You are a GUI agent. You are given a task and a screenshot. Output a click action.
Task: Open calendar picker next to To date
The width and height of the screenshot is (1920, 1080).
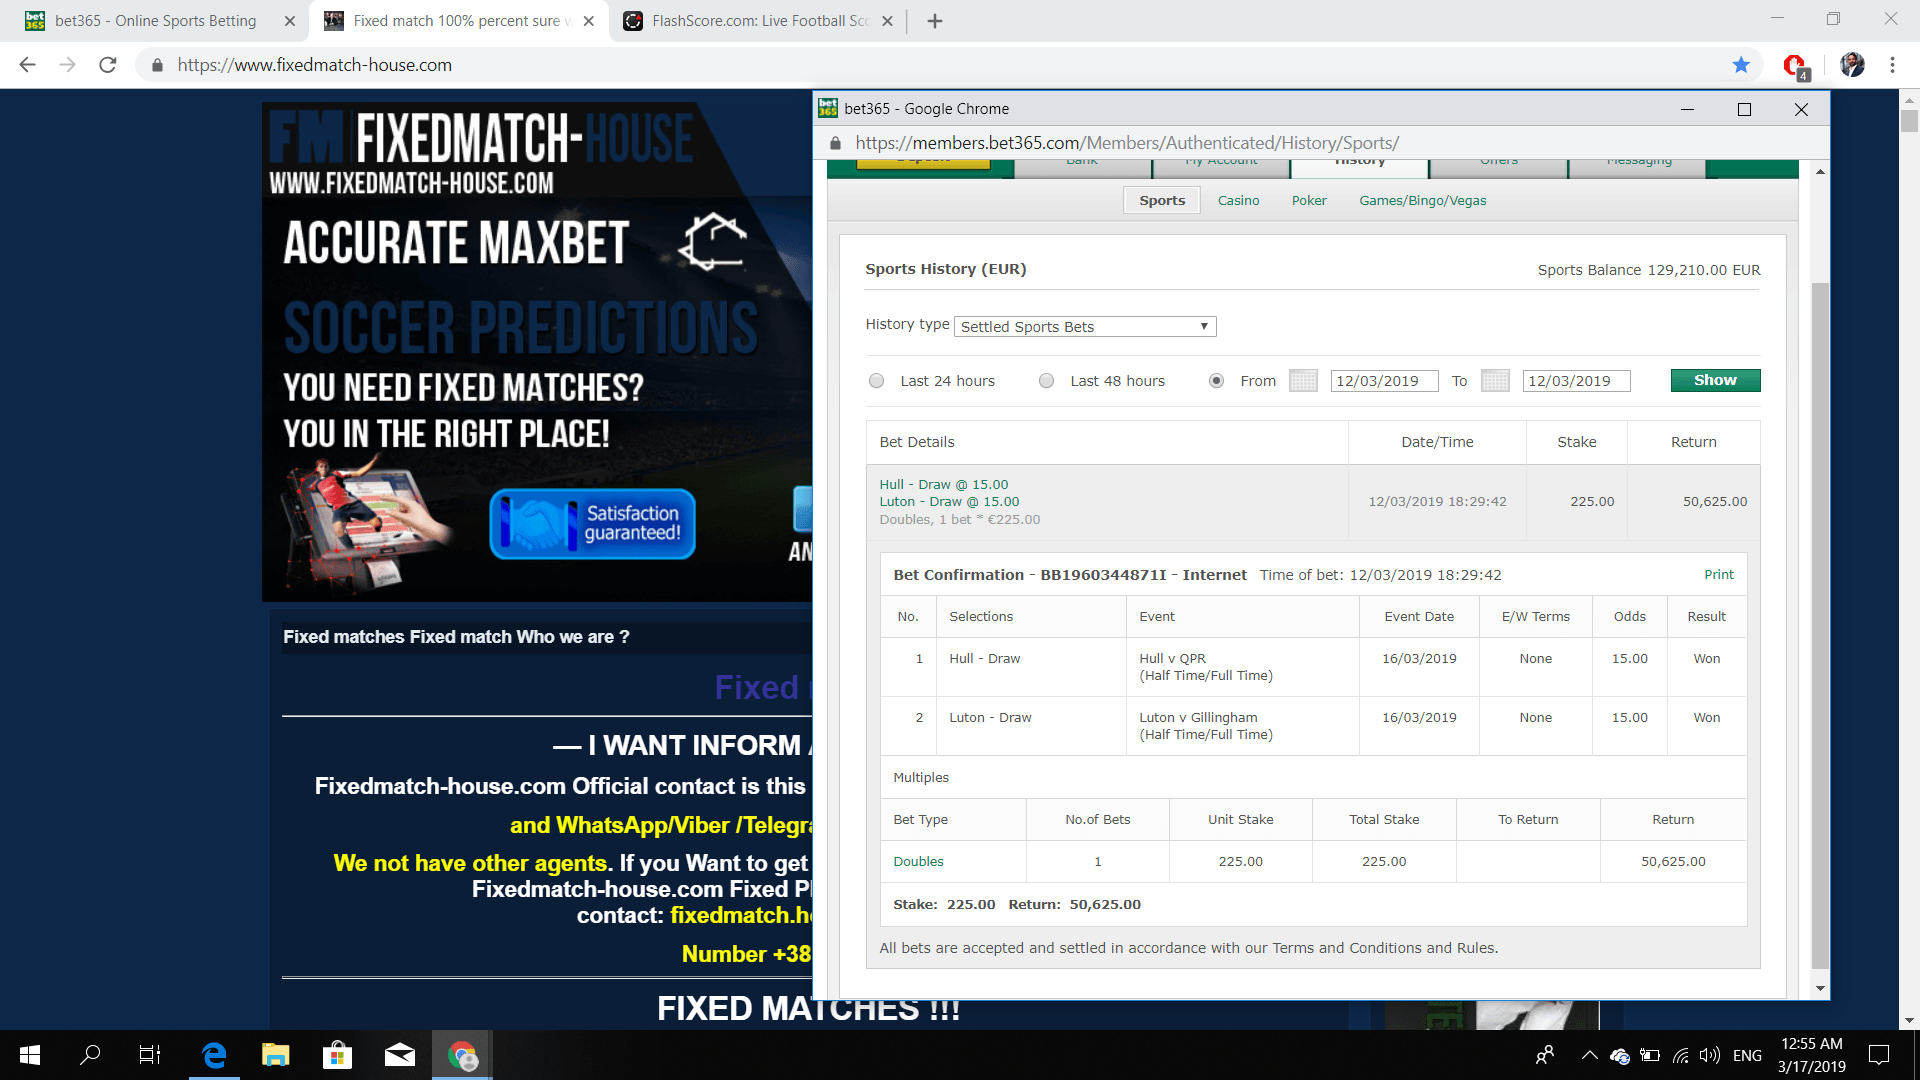point(1495,381)
